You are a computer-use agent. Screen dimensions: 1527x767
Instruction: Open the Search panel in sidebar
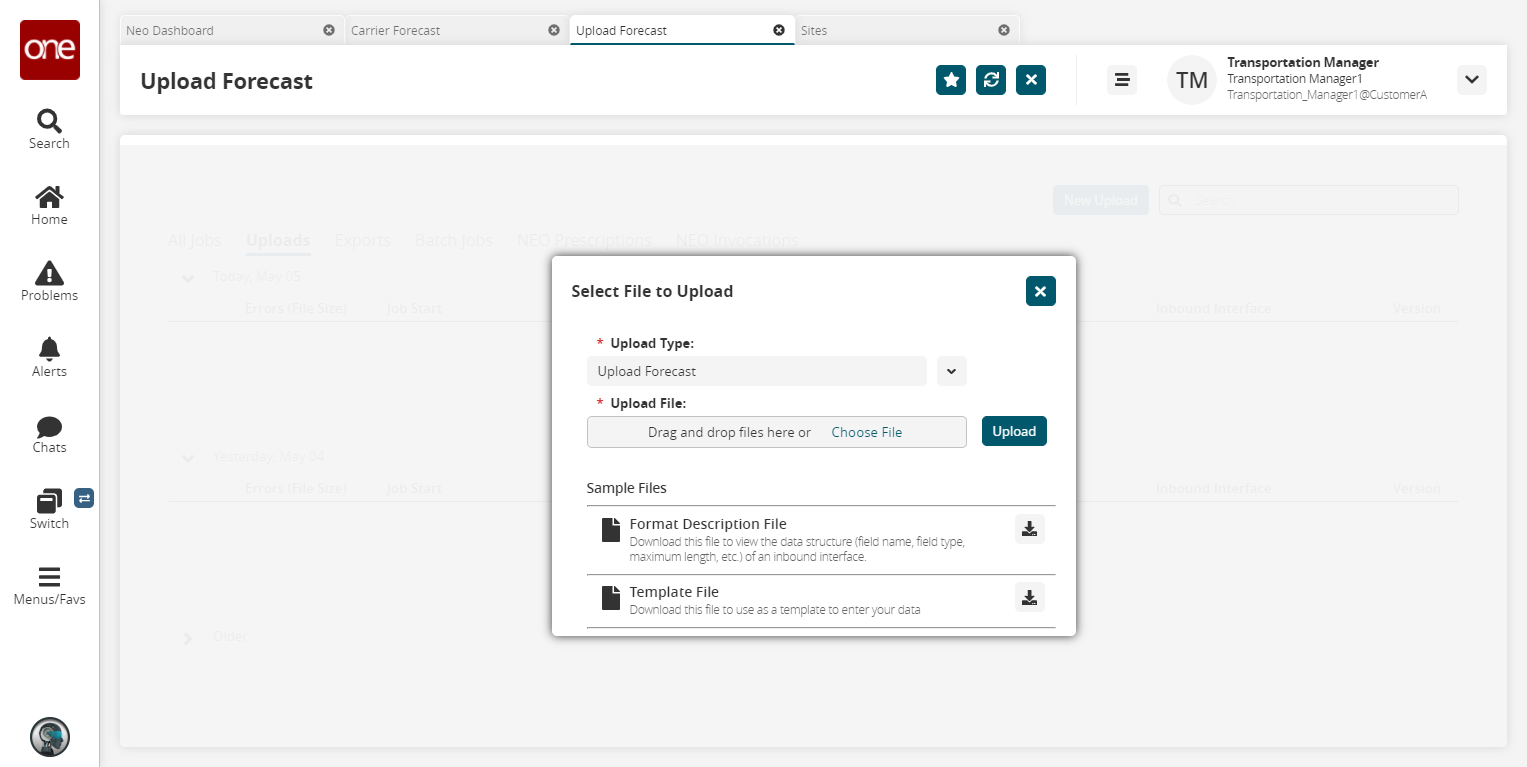(49, 129)
